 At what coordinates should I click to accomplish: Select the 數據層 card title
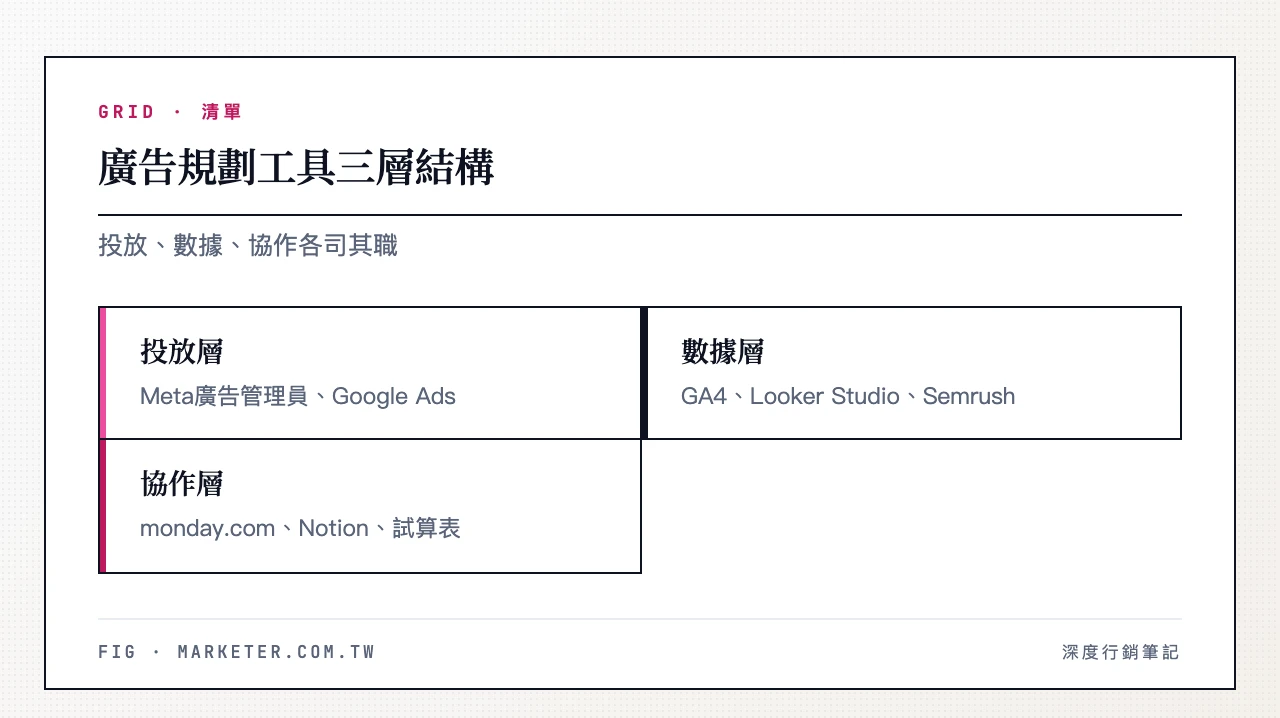click(x=722, y=352)
